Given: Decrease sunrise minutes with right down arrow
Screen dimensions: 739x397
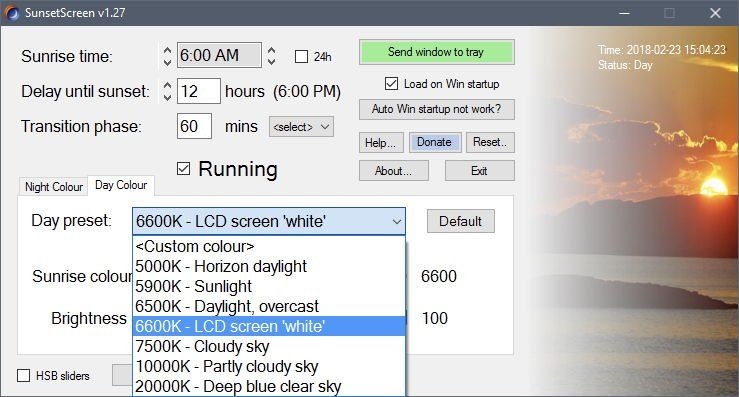Looking at the screenshot, I should point(271,62).
